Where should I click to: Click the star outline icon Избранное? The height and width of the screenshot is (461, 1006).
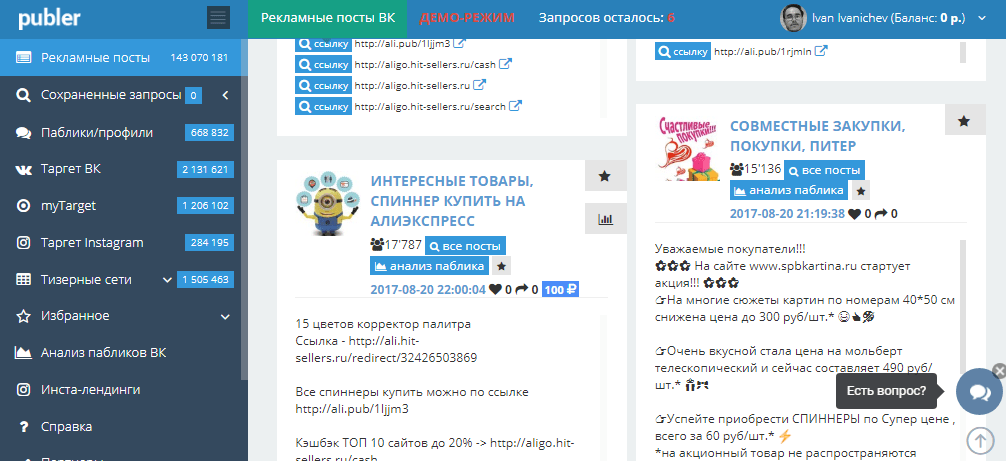(24, 316)
